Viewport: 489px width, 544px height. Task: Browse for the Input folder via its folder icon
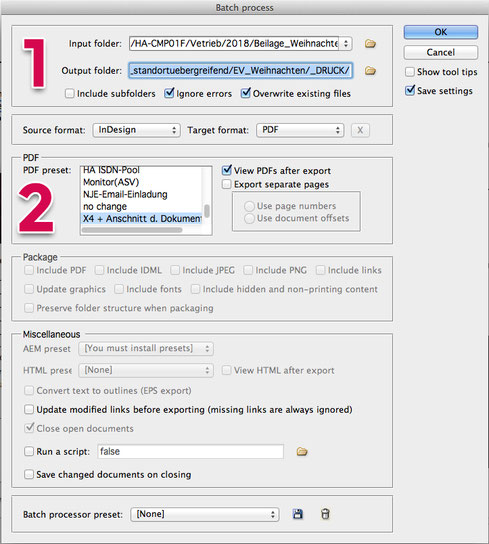point(370,44)
